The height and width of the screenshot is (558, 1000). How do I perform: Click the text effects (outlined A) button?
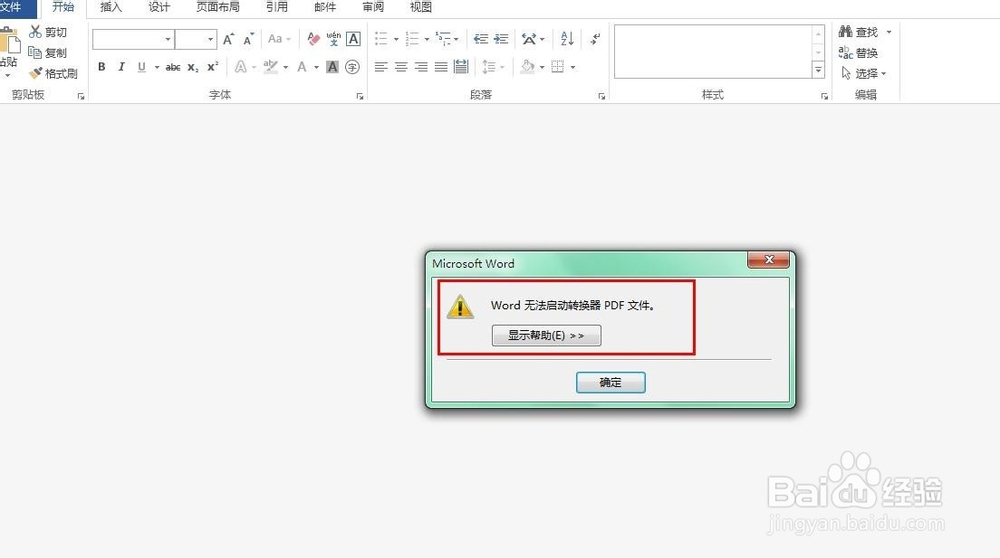coord(240,67)
